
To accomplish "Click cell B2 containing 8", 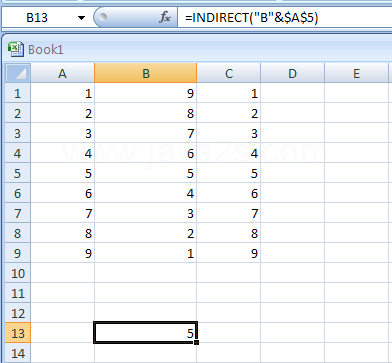I will [146, 113].
